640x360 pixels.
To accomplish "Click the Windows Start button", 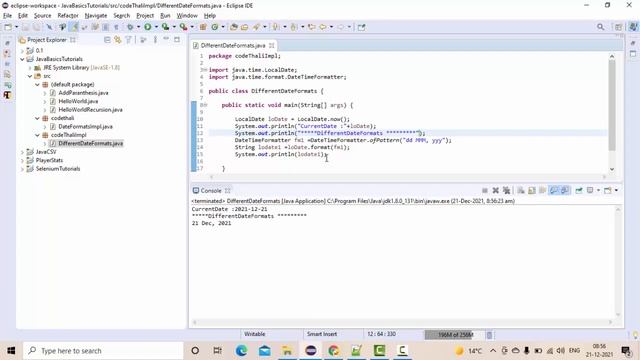I will (11, 351).
